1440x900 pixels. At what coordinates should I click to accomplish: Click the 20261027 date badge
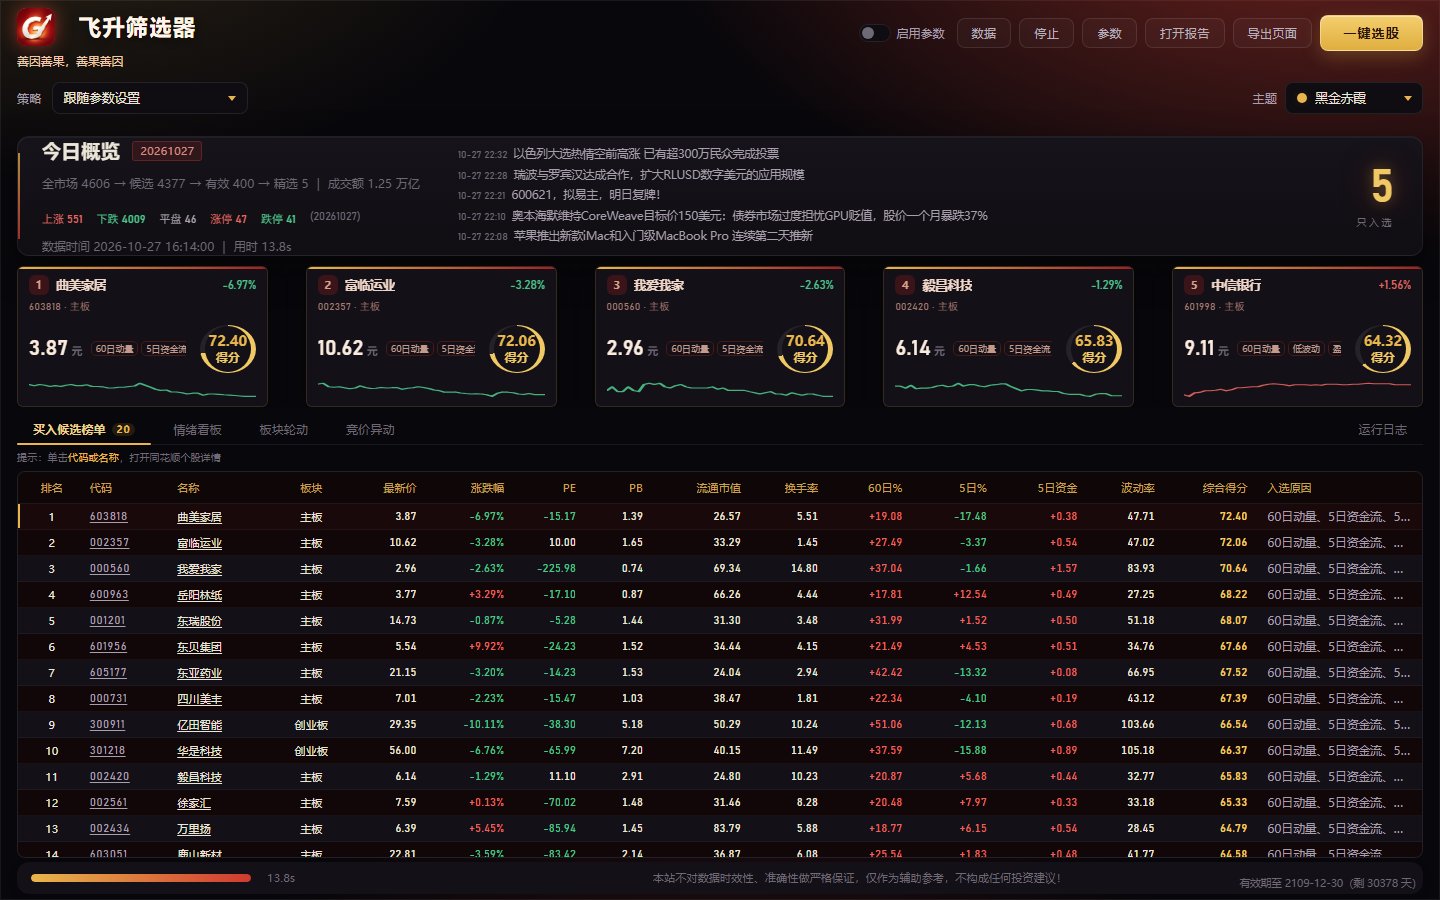point(167,151)
